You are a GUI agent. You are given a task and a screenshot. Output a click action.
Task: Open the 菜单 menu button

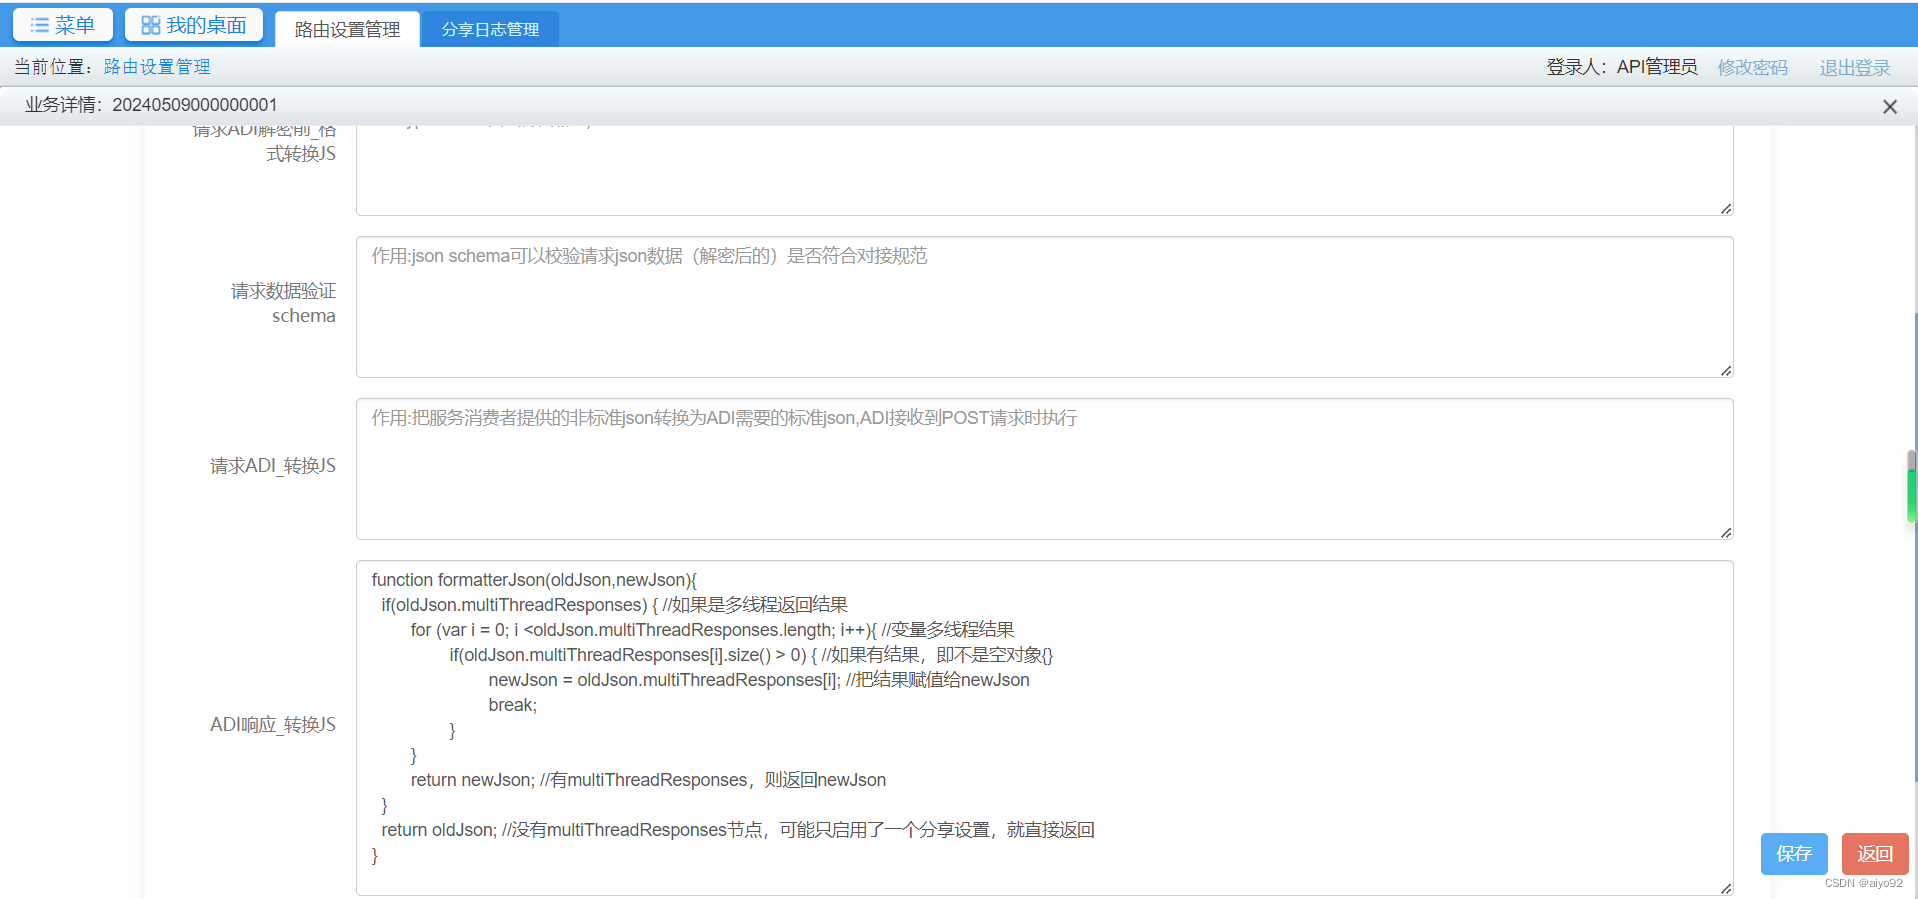(63, 25)
